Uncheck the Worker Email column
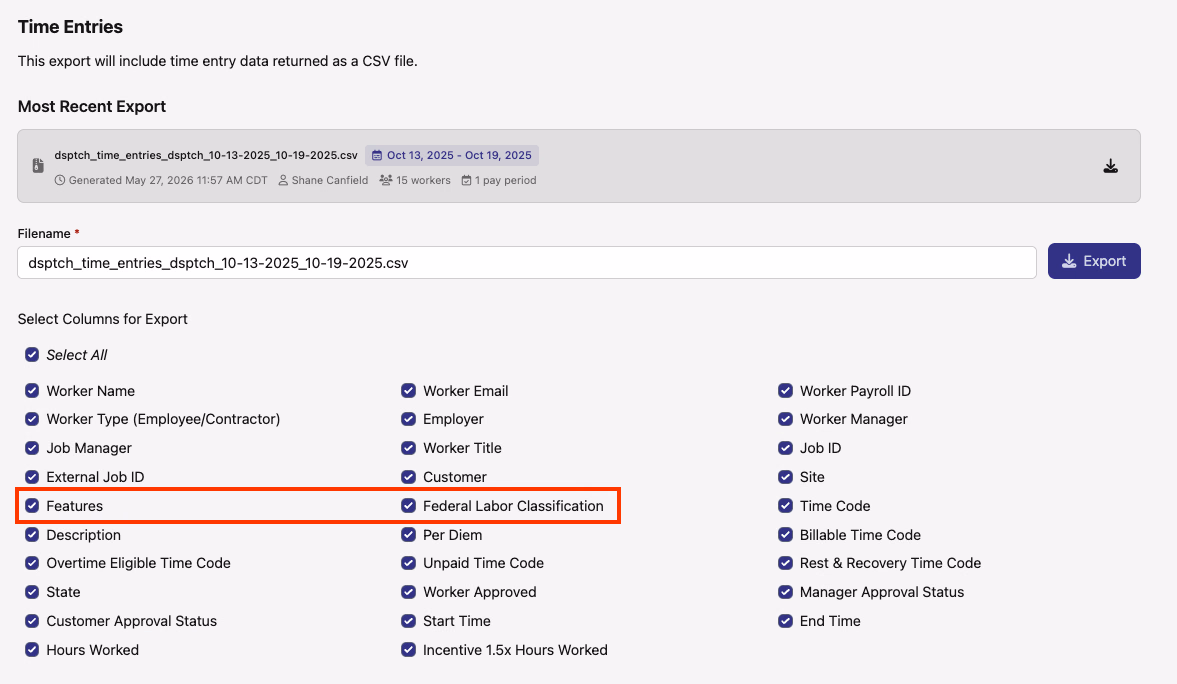The image size is (1177, 684). pyautogui.click(x=408, y=390)
